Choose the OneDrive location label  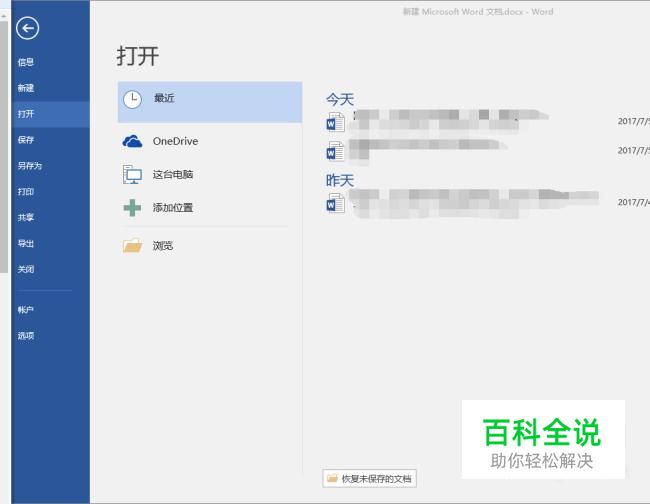click(x=175, y=141)
